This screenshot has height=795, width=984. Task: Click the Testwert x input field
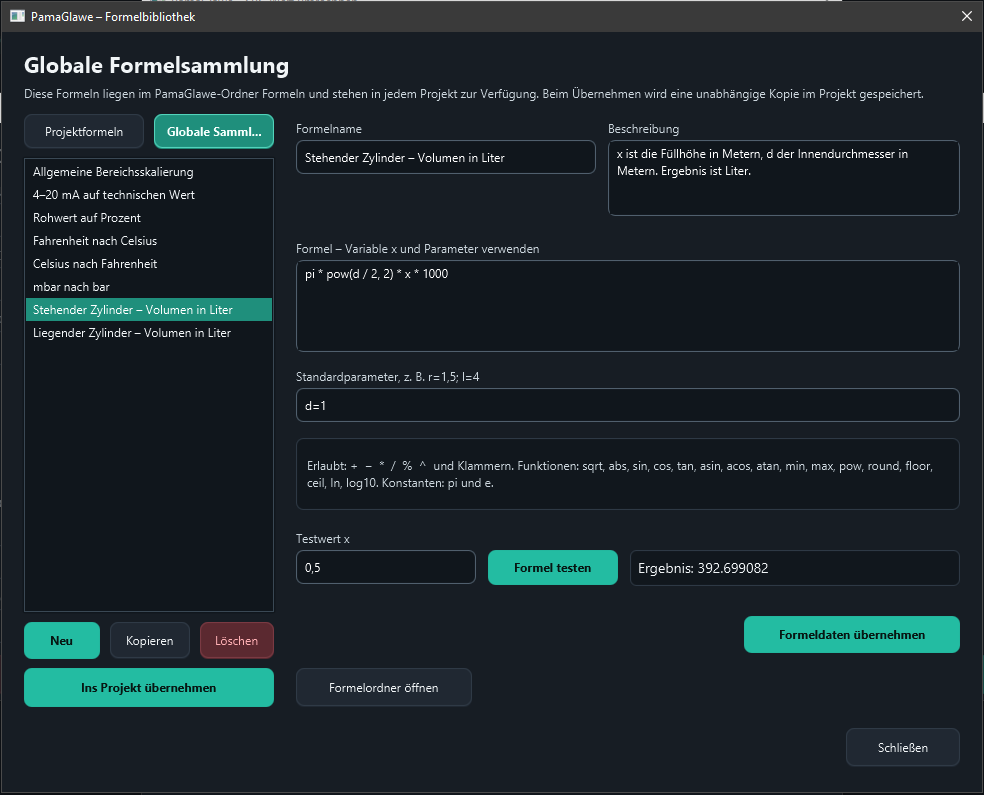385,568
